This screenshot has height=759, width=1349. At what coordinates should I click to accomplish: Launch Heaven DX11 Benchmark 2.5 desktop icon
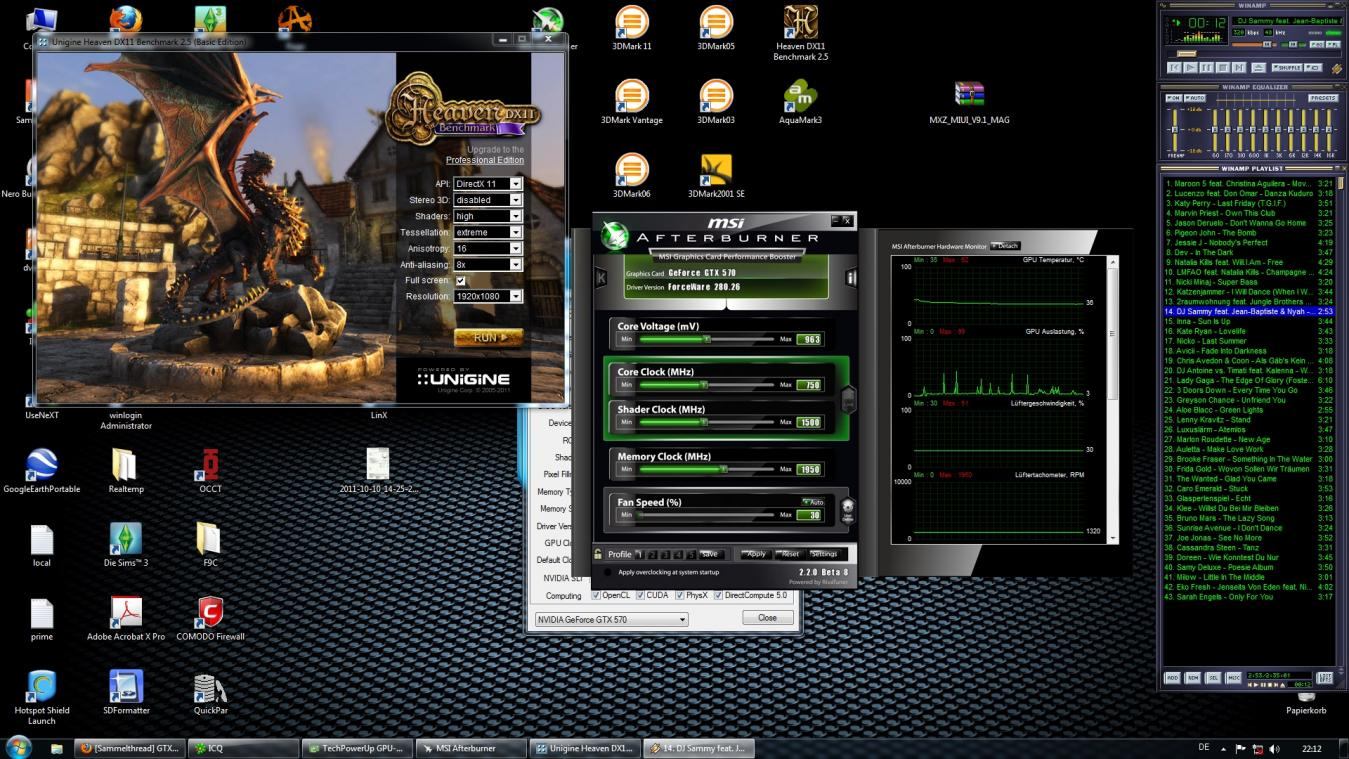point(800,32)
